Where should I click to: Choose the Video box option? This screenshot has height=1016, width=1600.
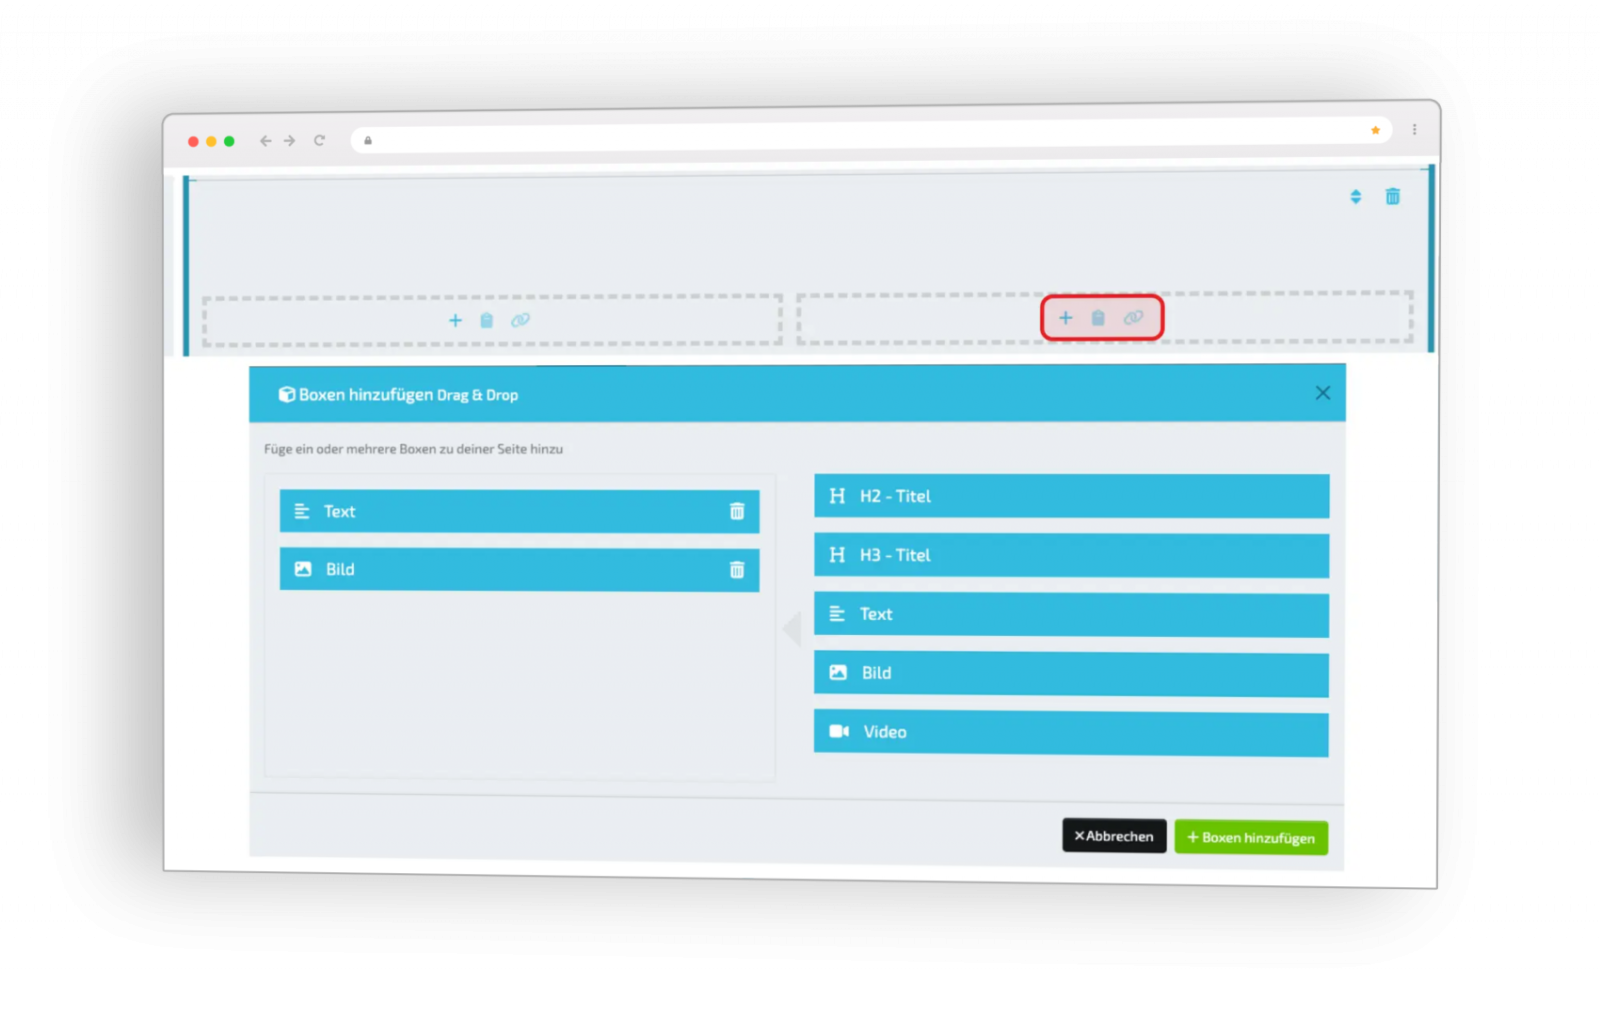pyautogui.click(x=1071, y=733)
